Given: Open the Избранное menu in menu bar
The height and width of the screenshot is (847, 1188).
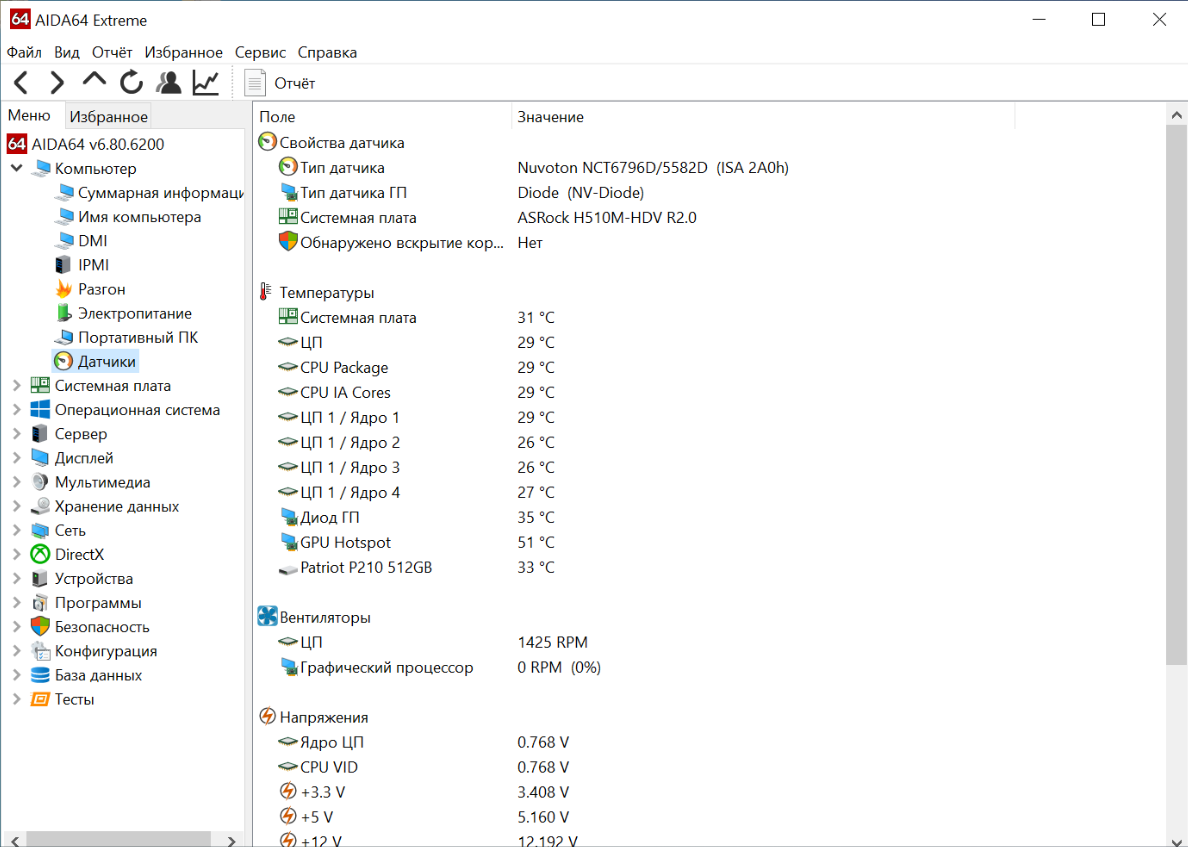Looking at the screenshot, I should (183, 52).
